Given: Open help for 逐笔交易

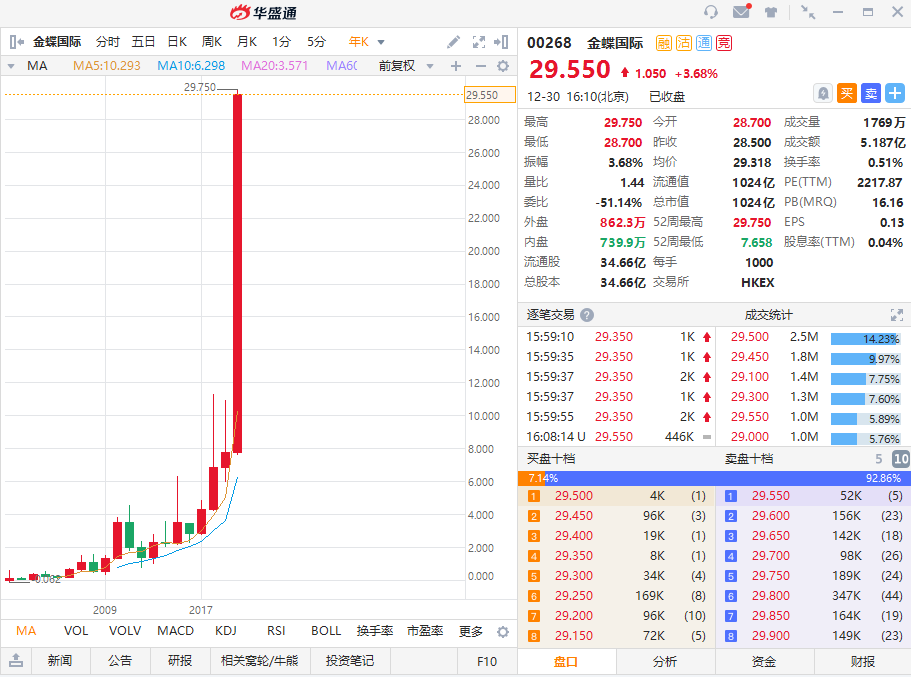Looking at the screenshot, I should point(587,315).
